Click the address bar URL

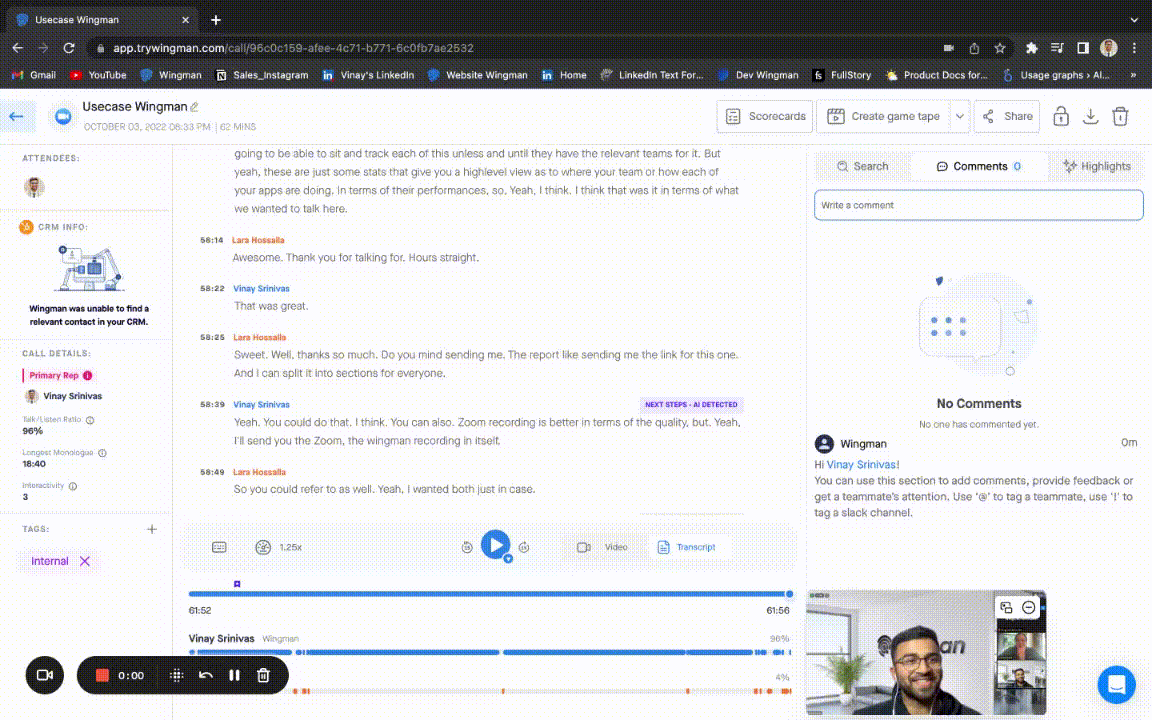293,48
